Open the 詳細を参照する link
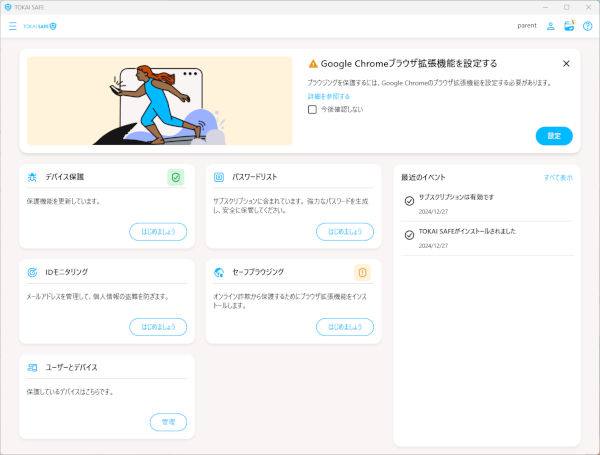The image size is (600, 455). click(329, 96)
